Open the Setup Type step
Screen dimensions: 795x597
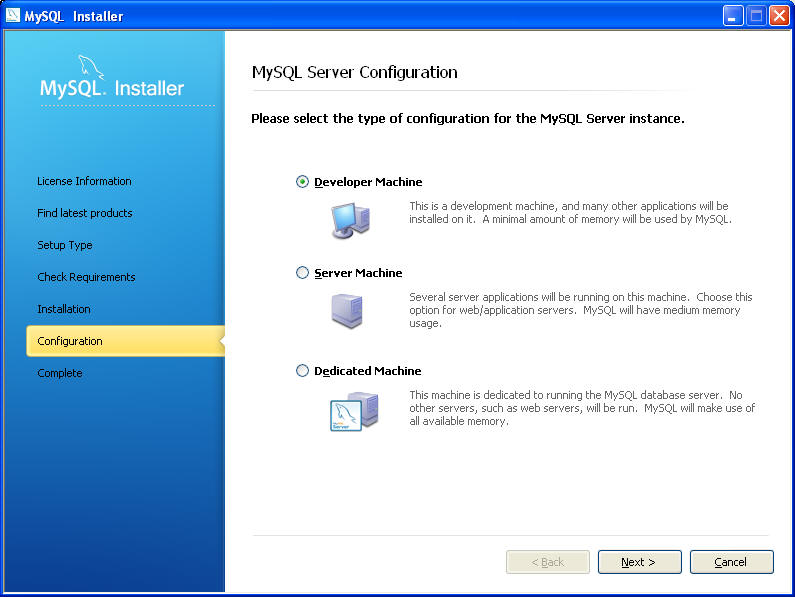(65, 245)
